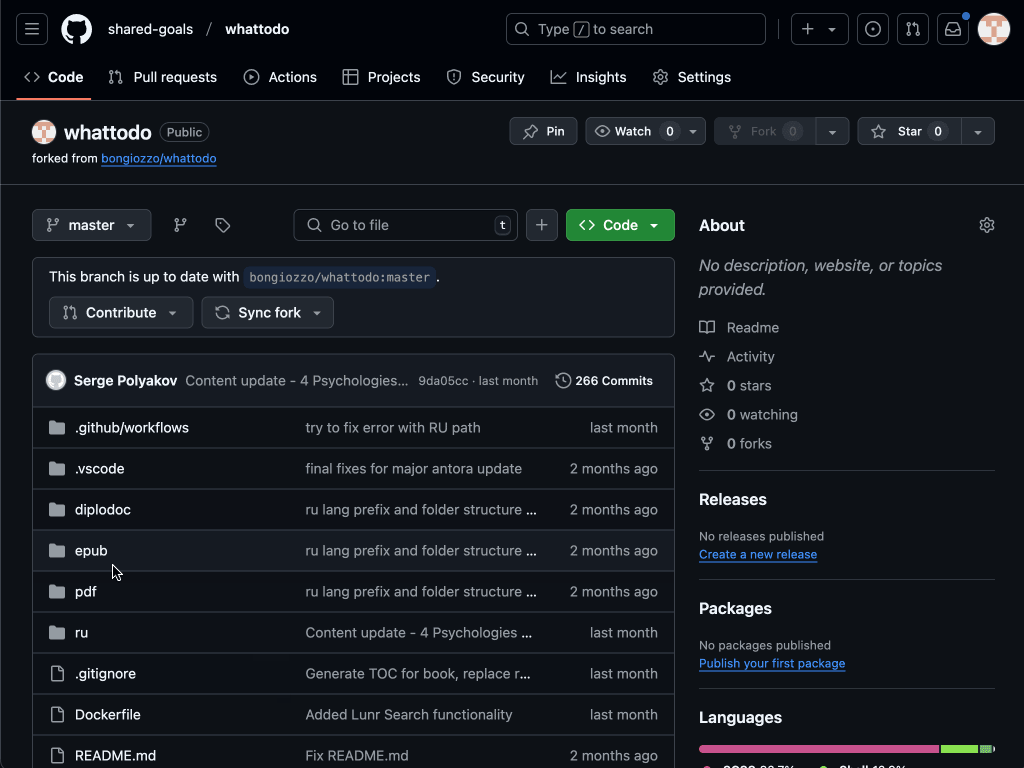View branches using the branch icon
Image resolution: width=1024 pixels, height=768 pixels.
point(180,225)
